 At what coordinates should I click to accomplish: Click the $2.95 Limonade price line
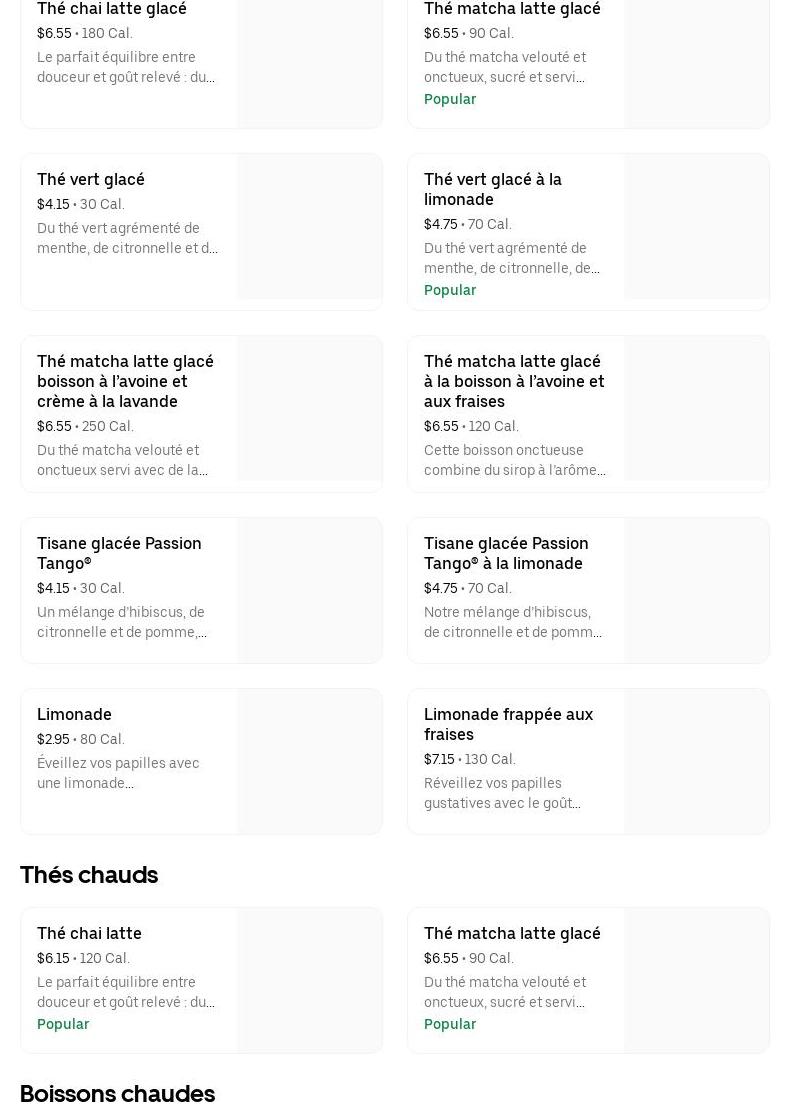coord(81,739)
